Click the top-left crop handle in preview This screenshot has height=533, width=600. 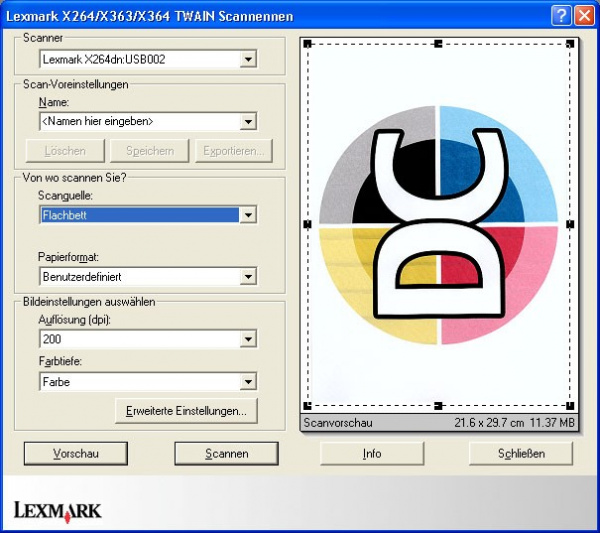pyautogui.click(x=306, y=43)
